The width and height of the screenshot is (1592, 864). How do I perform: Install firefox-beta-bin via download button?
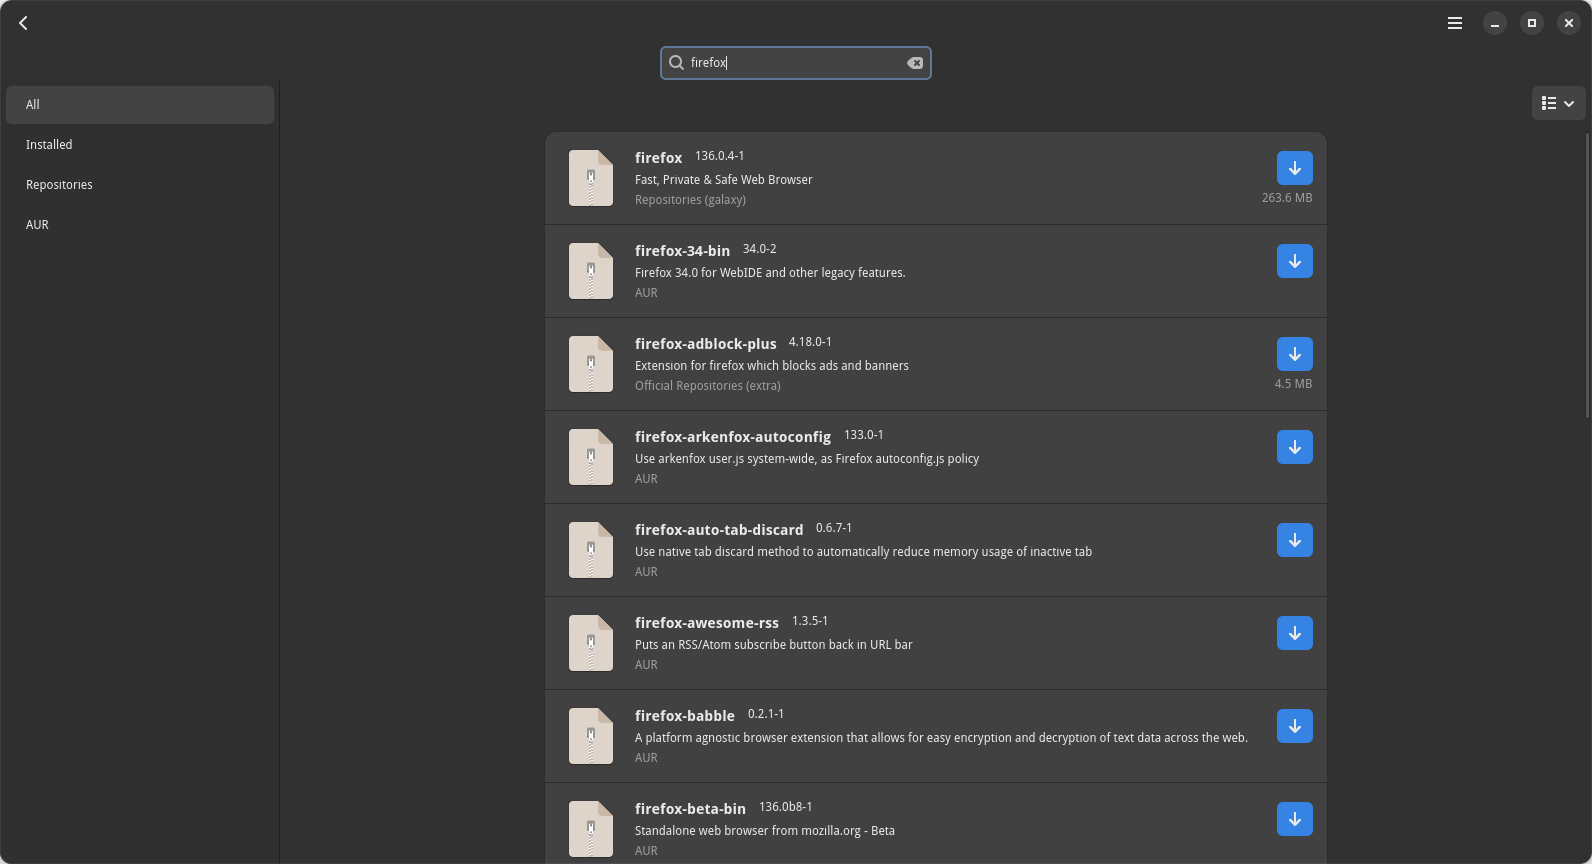click(1295, 819)
